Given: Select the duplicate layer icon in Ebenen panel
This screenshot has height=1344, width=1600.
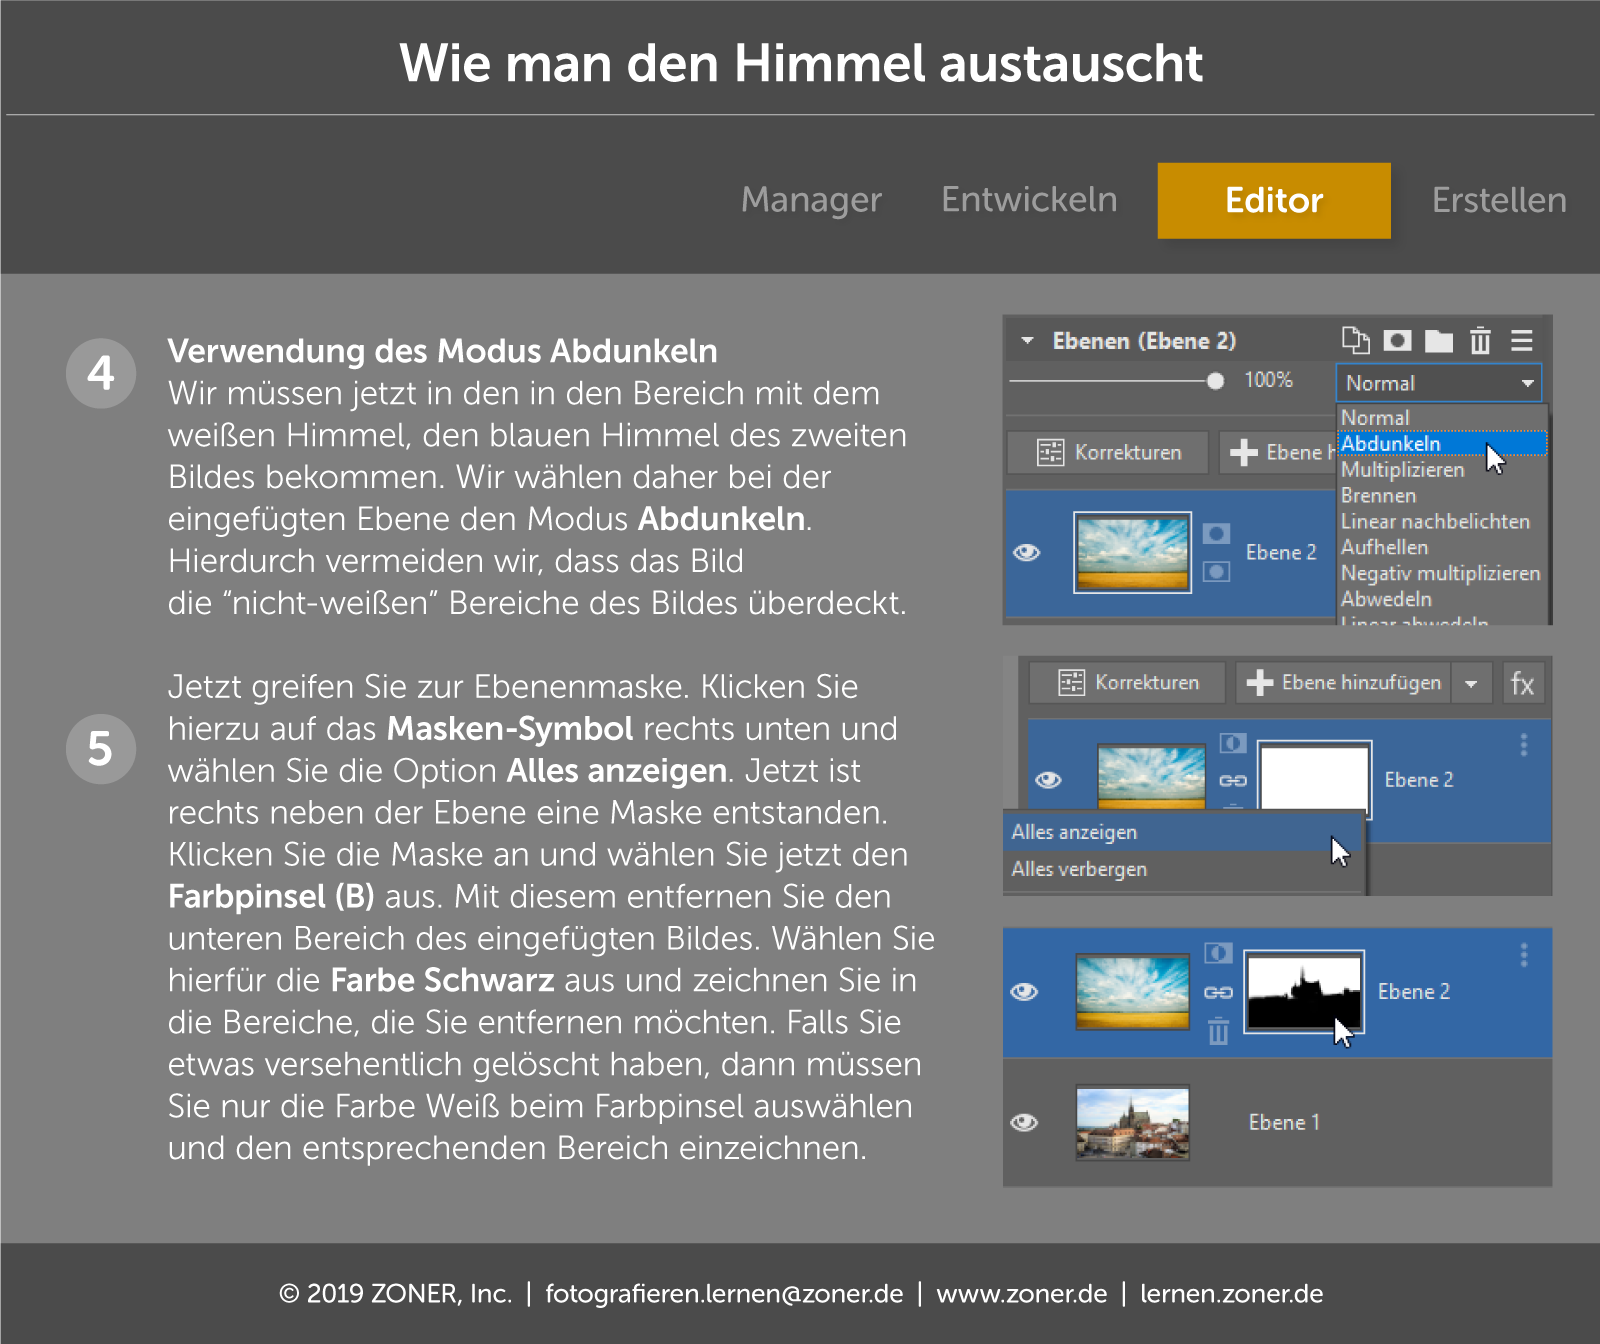Looking at the screenshot, I should (x=1355, y=340).
